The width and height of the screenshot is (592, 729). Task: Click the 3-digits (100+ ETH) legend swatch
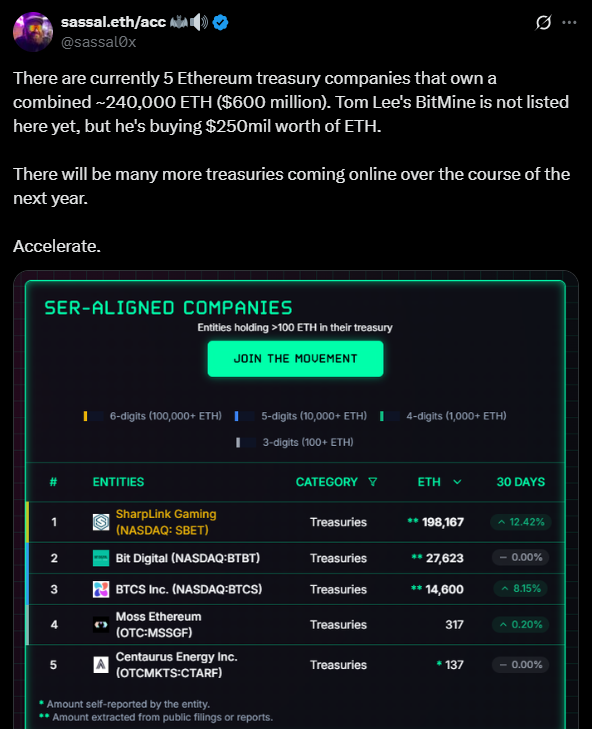[246, 443]
